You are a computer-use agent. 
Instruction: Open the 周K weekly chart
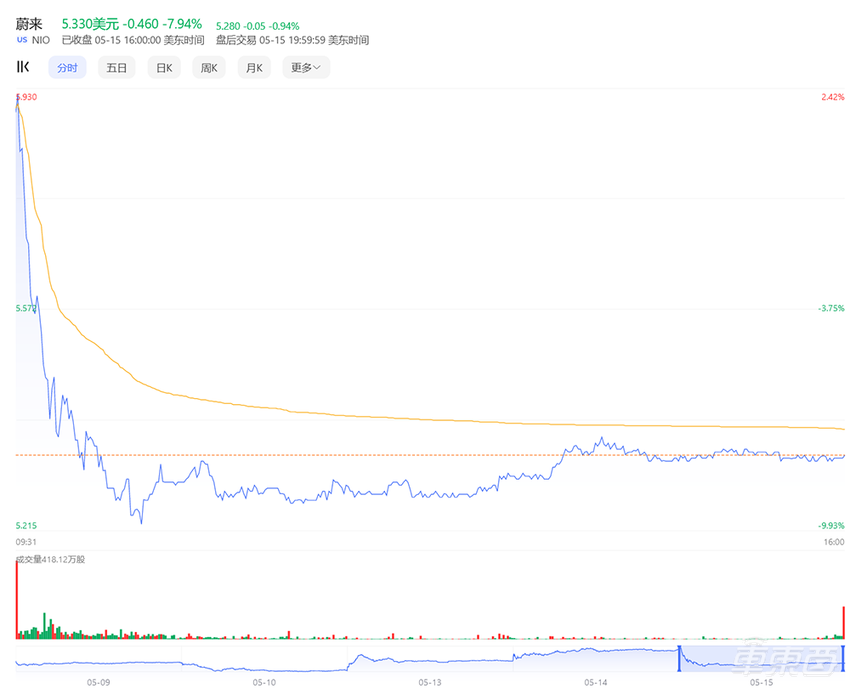click(209, 68)
